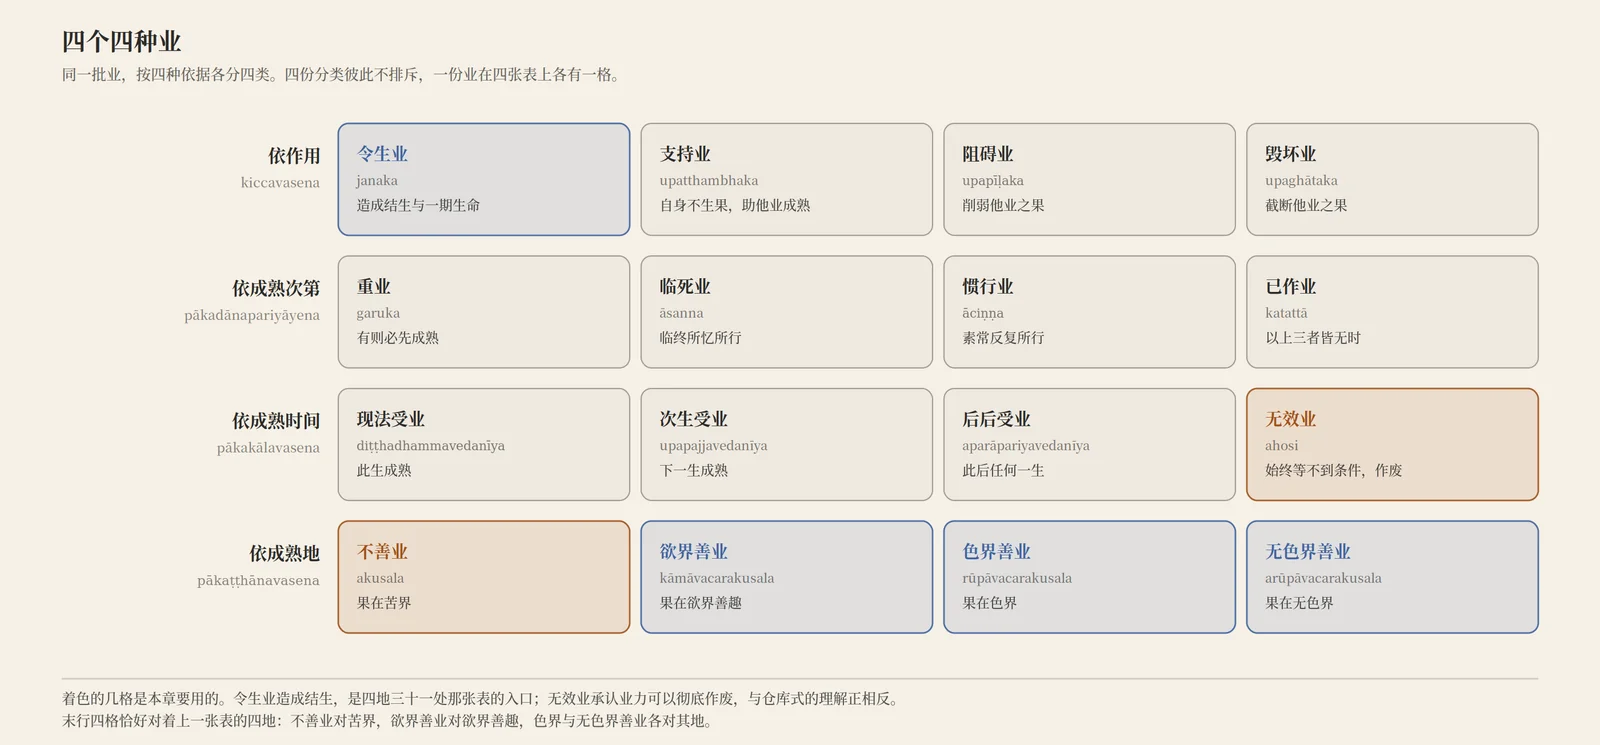Click the 依成熟时间 row label
The height and width of the screenshot is (745, 1600).
pyautogui.click(x=276, y=421)
